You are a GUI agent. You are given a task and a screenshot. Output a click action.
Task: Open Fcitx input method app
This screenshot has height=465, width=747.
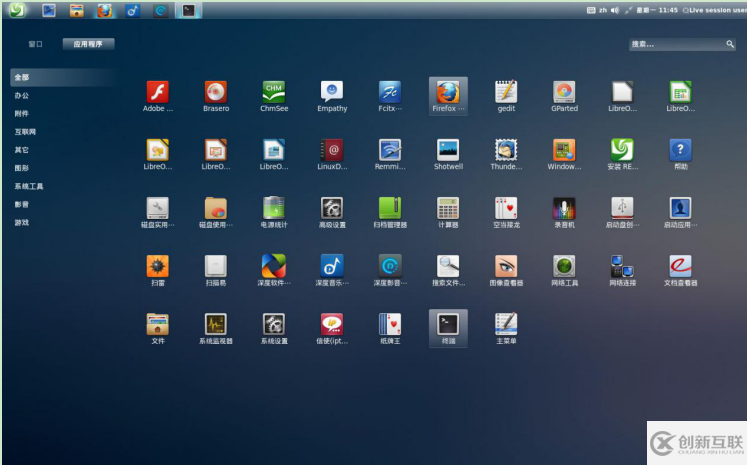(x=390, y=92)
